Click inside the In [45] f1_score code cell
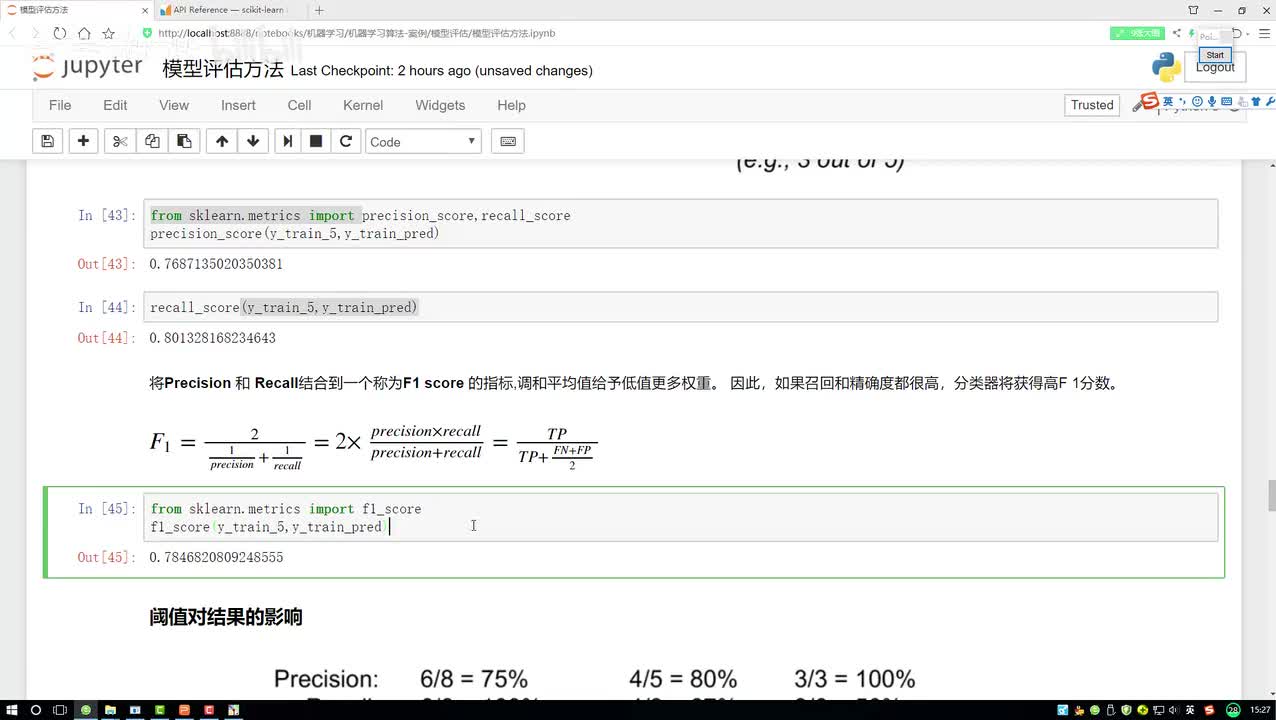The width and height of the screenshot is (1276, 720). (x=681, y=517)
